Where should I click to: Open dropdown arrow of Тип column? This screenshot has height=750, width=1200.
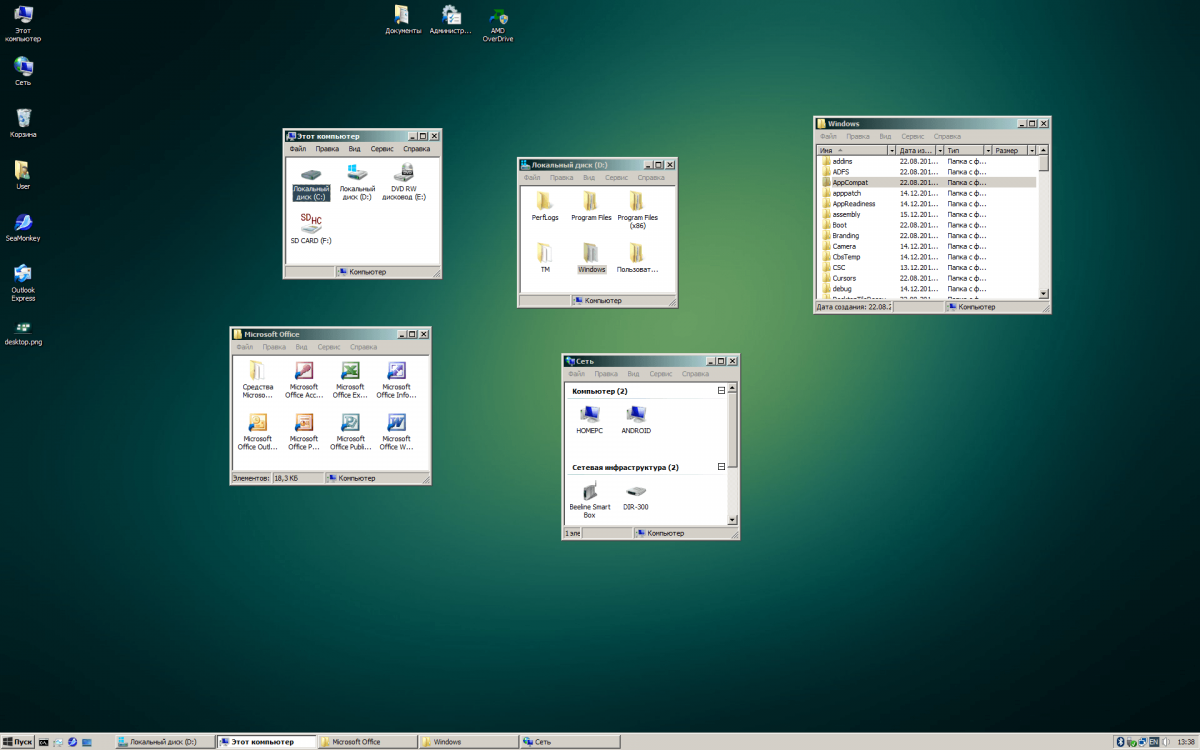pos(986,150)
